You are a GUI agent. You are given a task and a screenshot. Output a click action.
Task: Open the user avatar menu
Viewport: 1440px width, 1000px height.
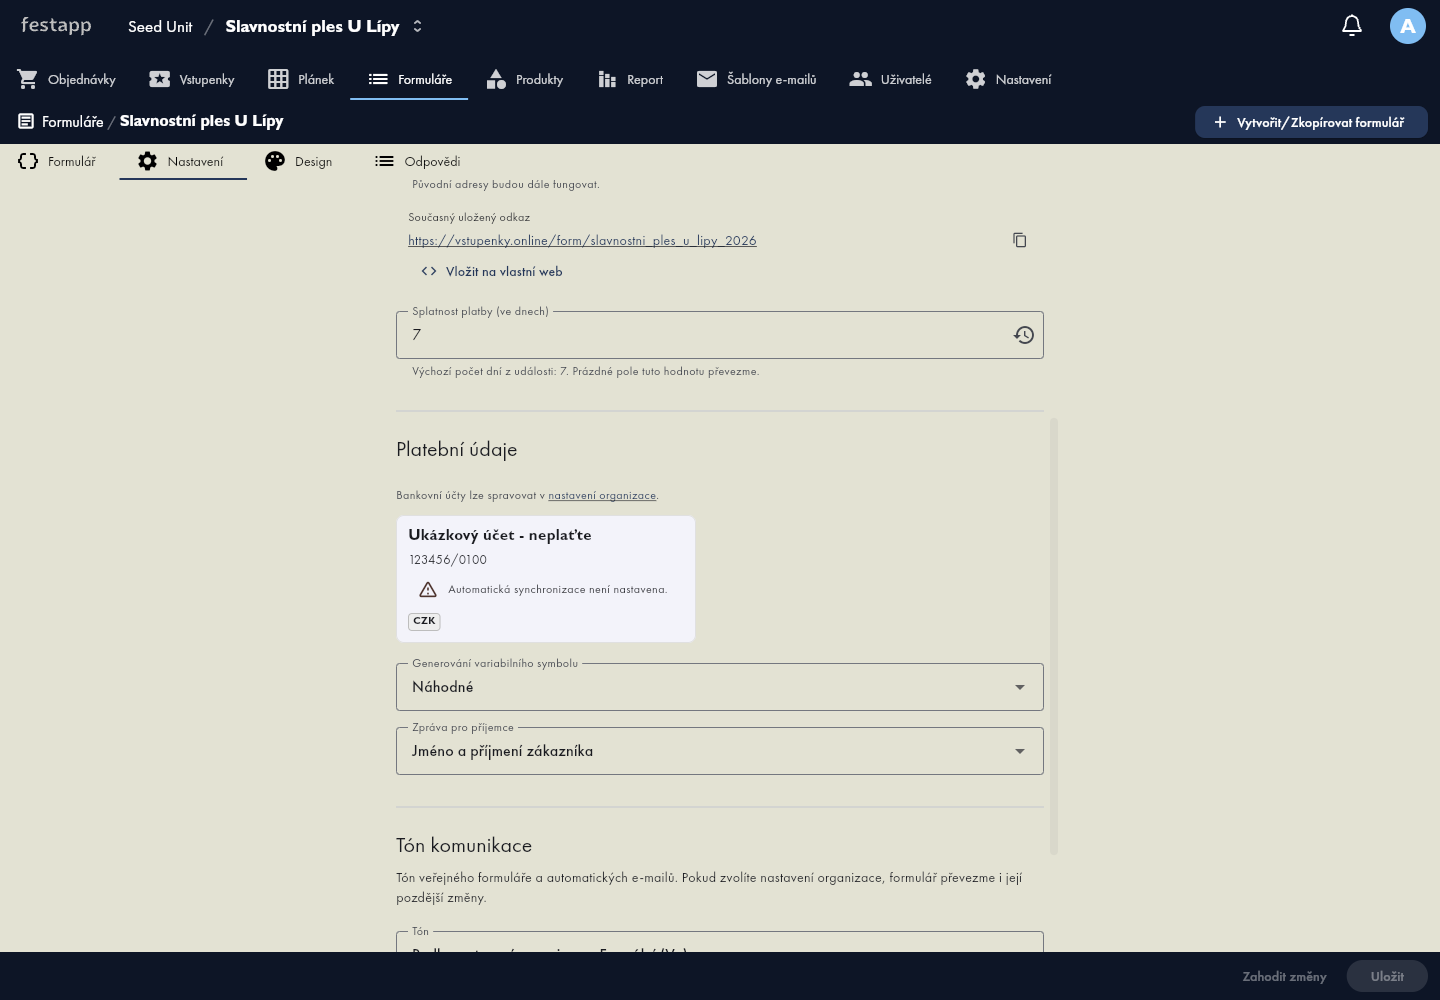tap(1408, 26)
